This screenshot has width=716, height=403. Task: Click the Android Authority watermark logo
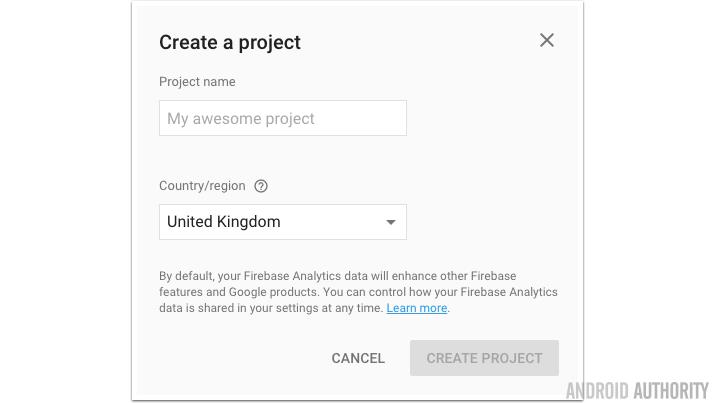[x=637, y=390]
